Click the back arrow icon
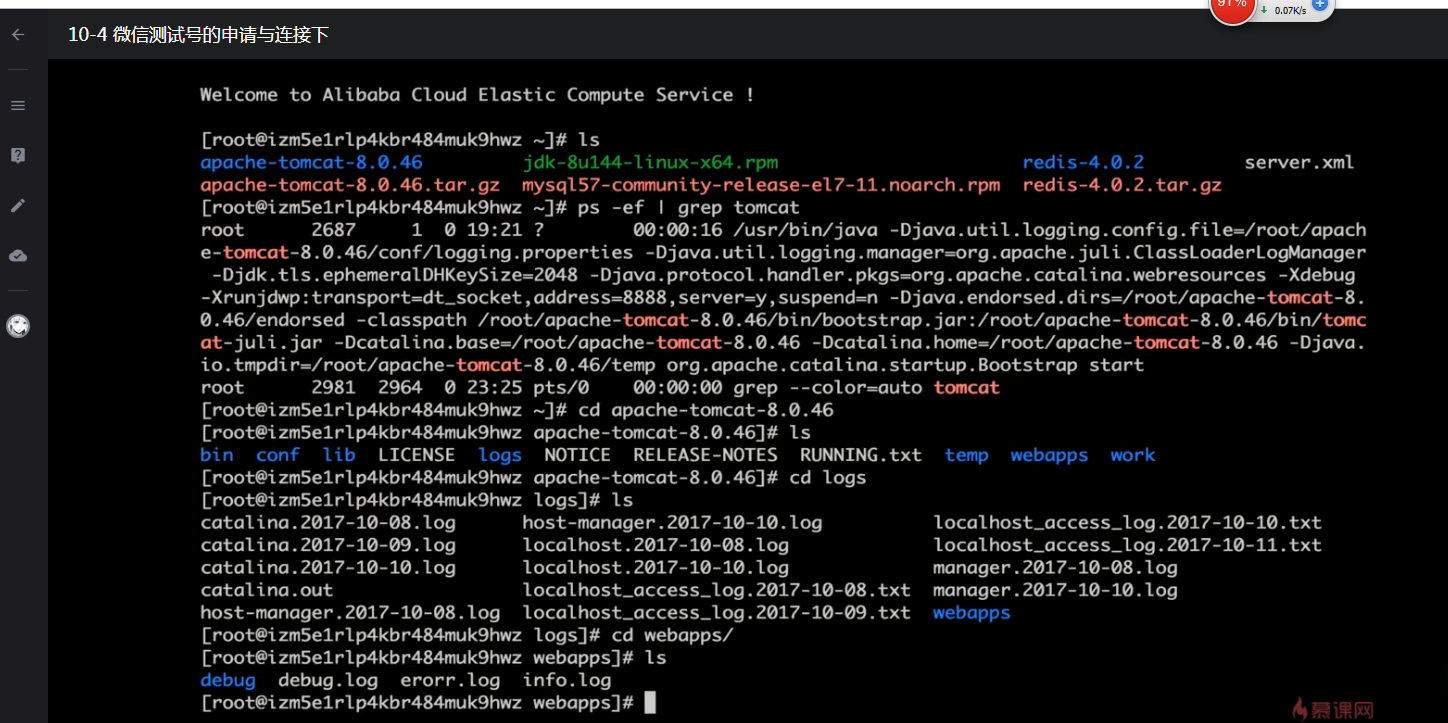Viewport: 1448px width, 723px height. point(17,34)
